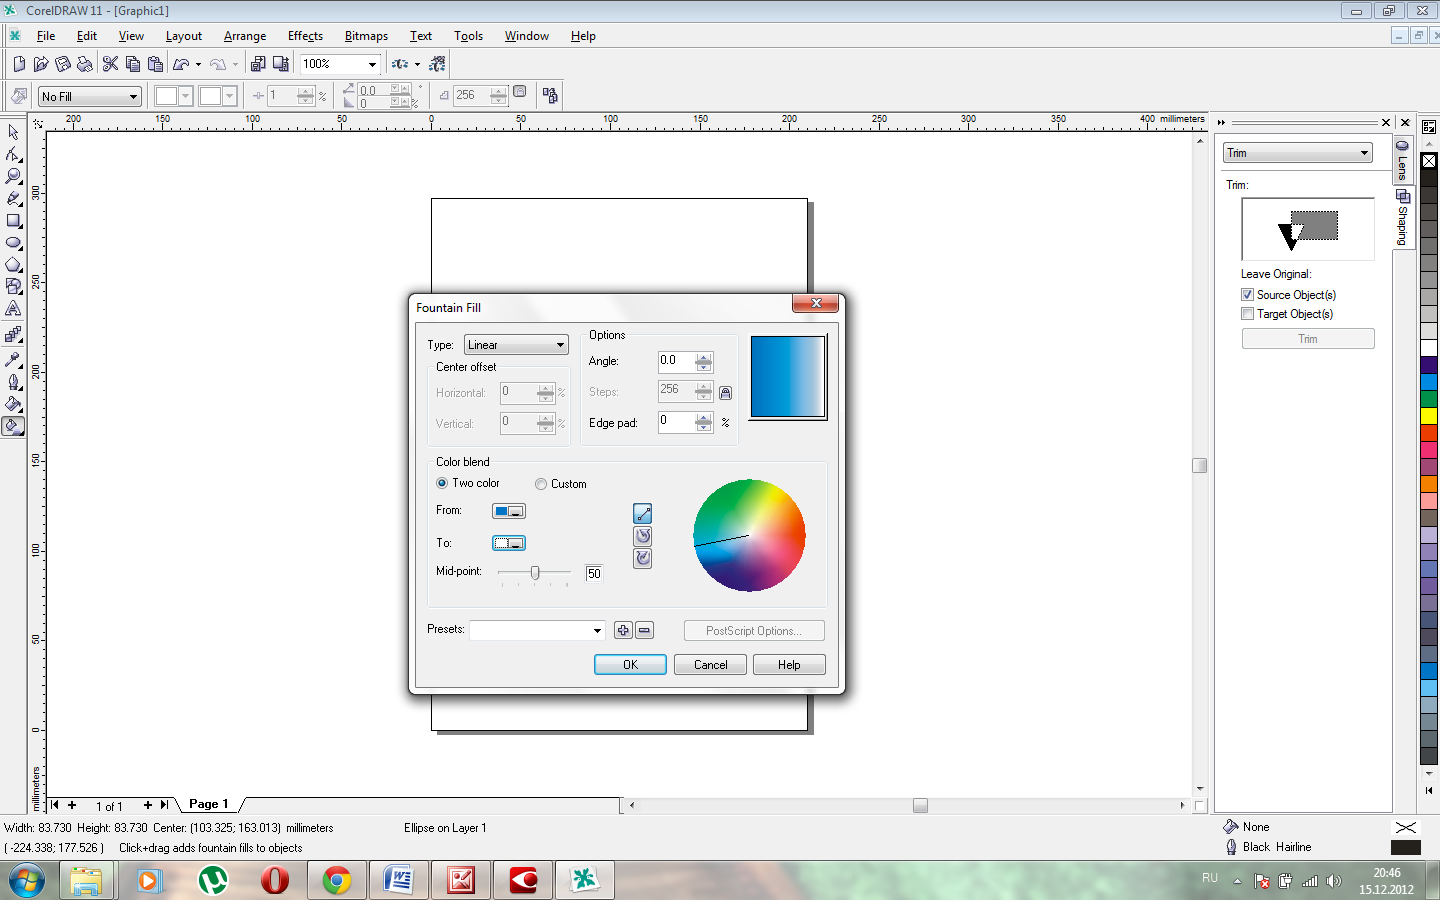Choose the clockwise color path icon
1440x900 pixels.
[643, 559]
